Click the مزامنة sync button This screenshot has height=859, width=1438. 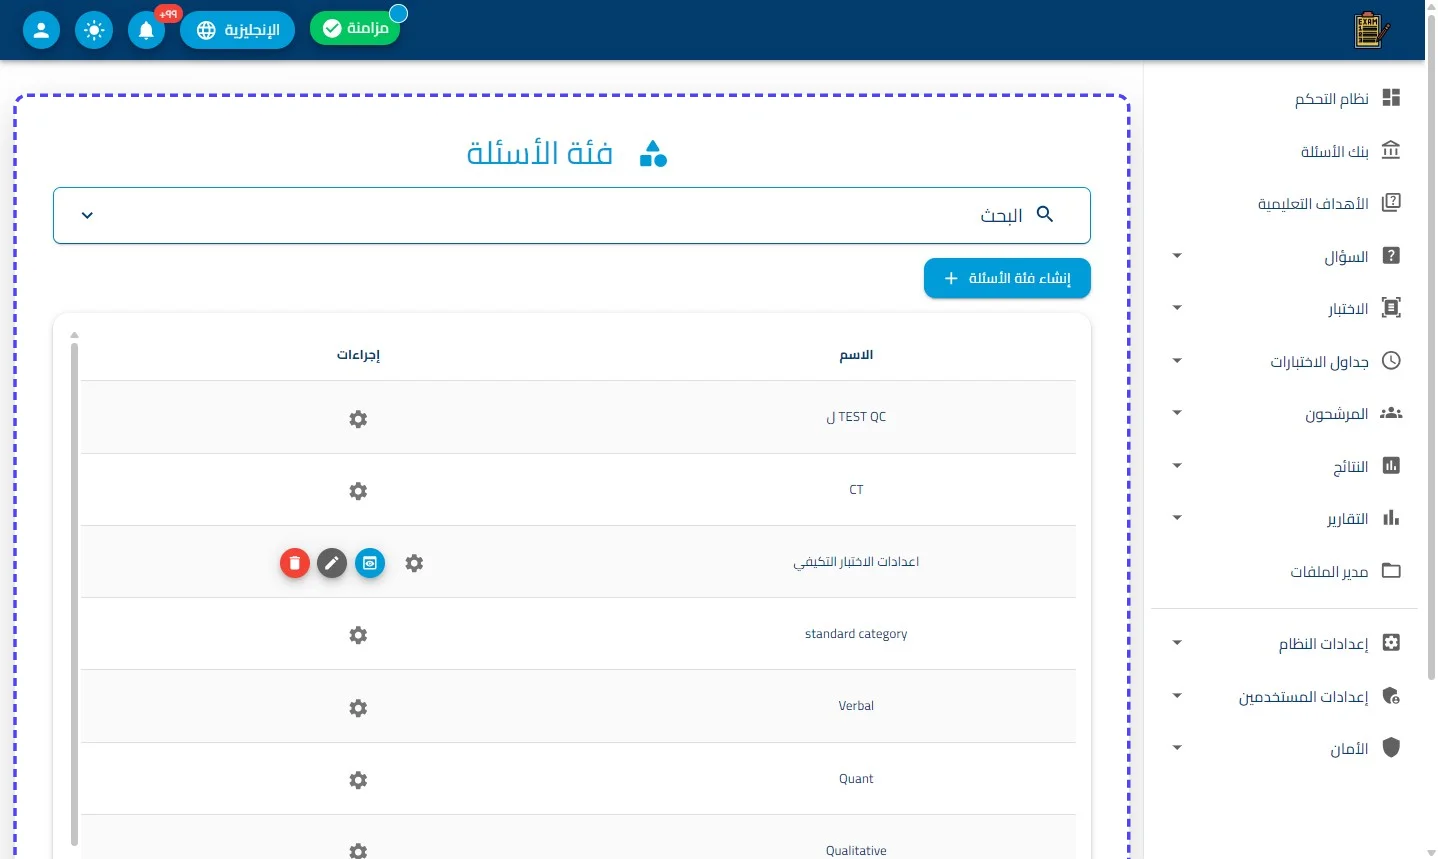(355, 28)
